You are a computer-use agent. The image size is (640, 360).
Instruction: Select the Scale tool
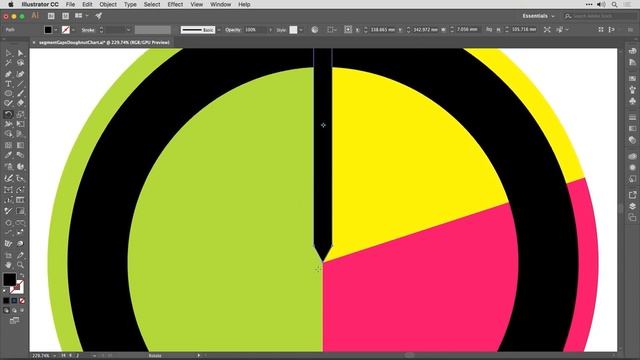[20, 114]
